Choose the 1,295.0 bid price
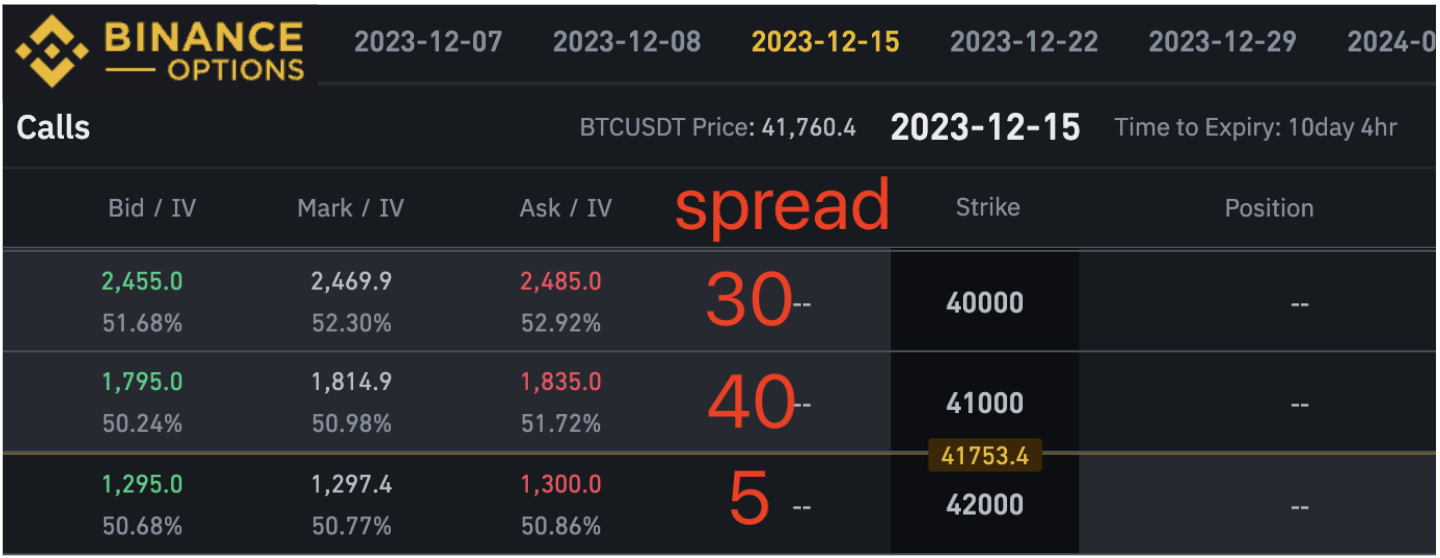Viewport: 1440px width, 558px height. tap(142, 485)
